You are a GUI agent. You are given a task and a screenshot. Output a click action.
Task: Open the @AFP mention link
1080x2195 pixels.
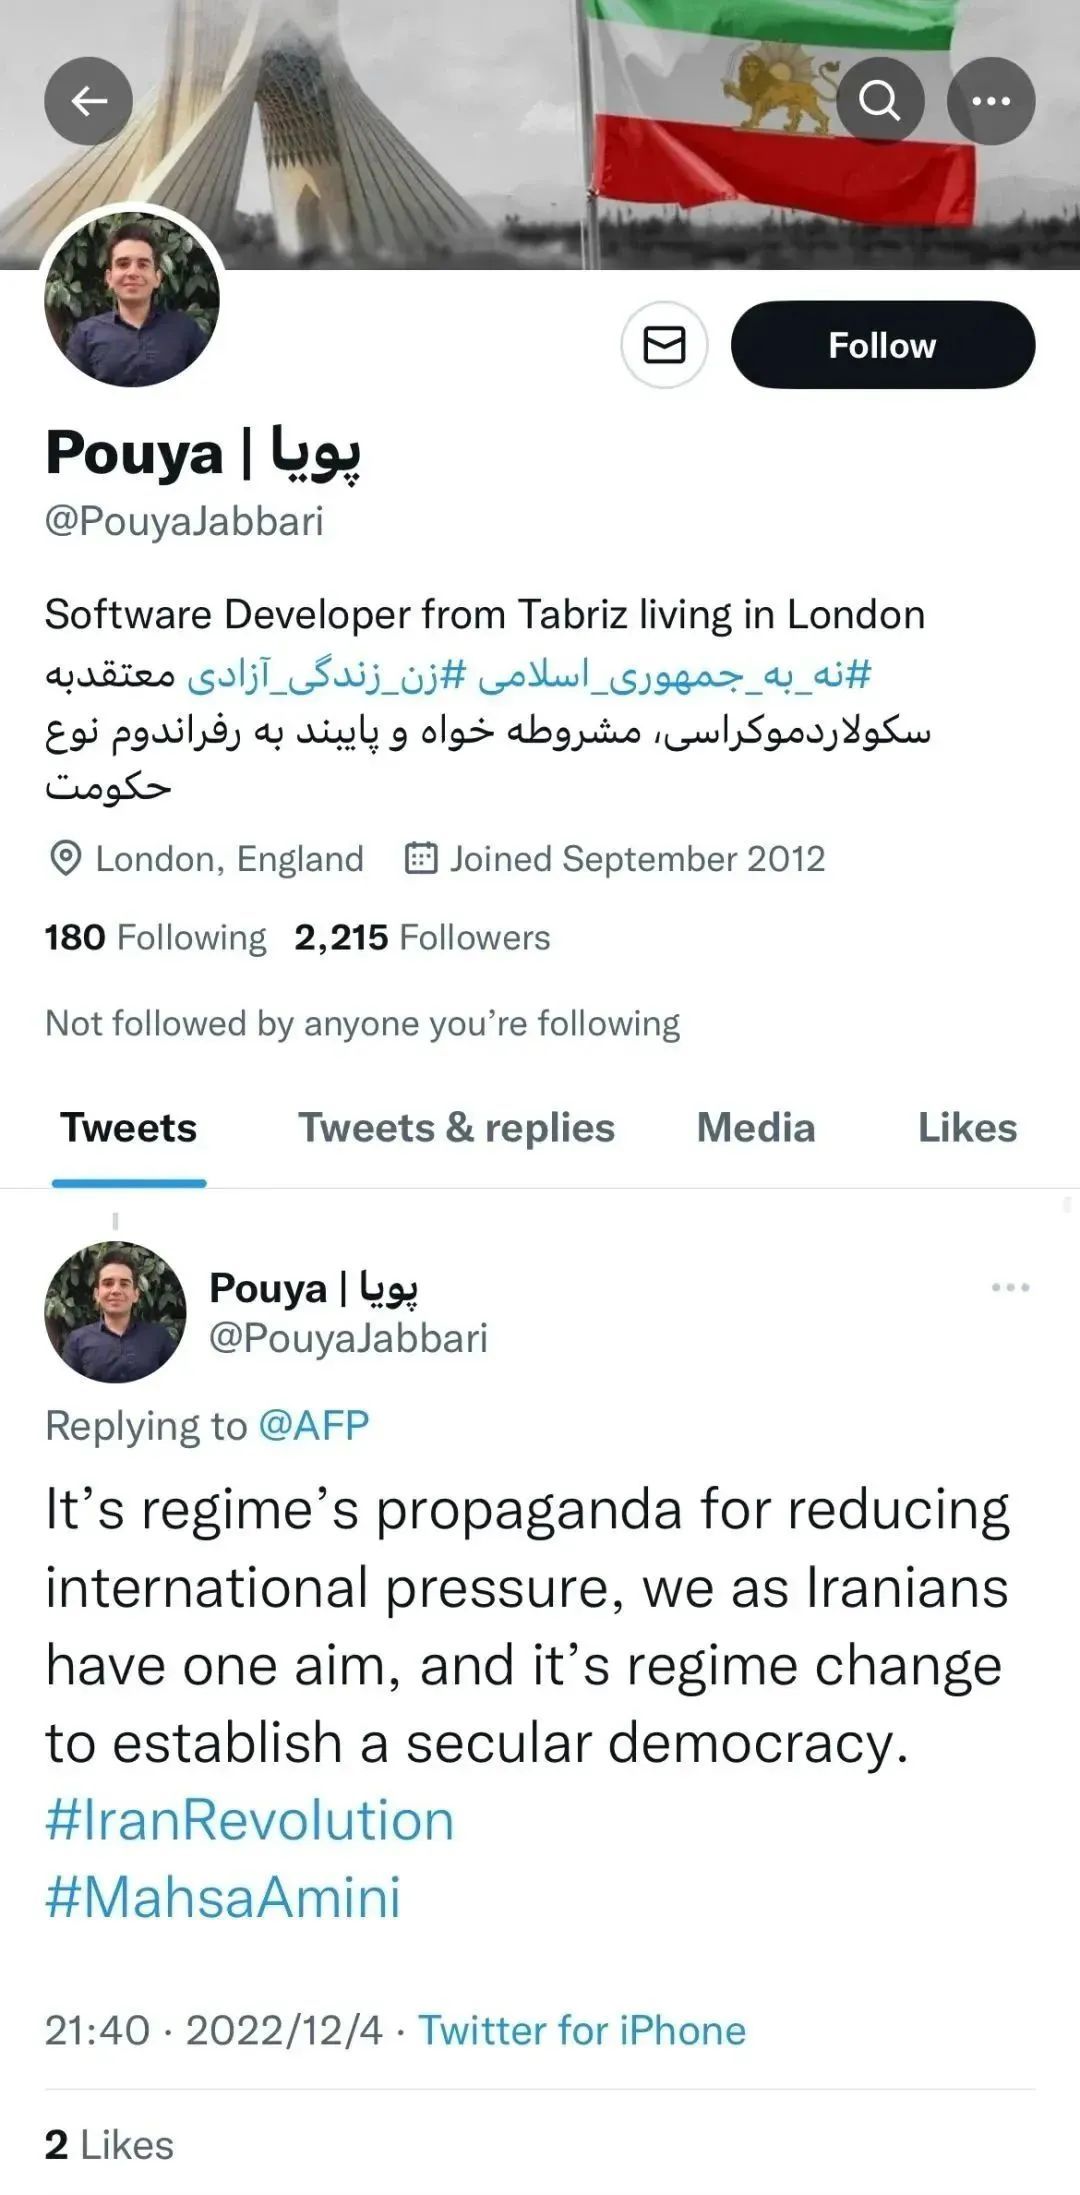[x=314, y=1426]
